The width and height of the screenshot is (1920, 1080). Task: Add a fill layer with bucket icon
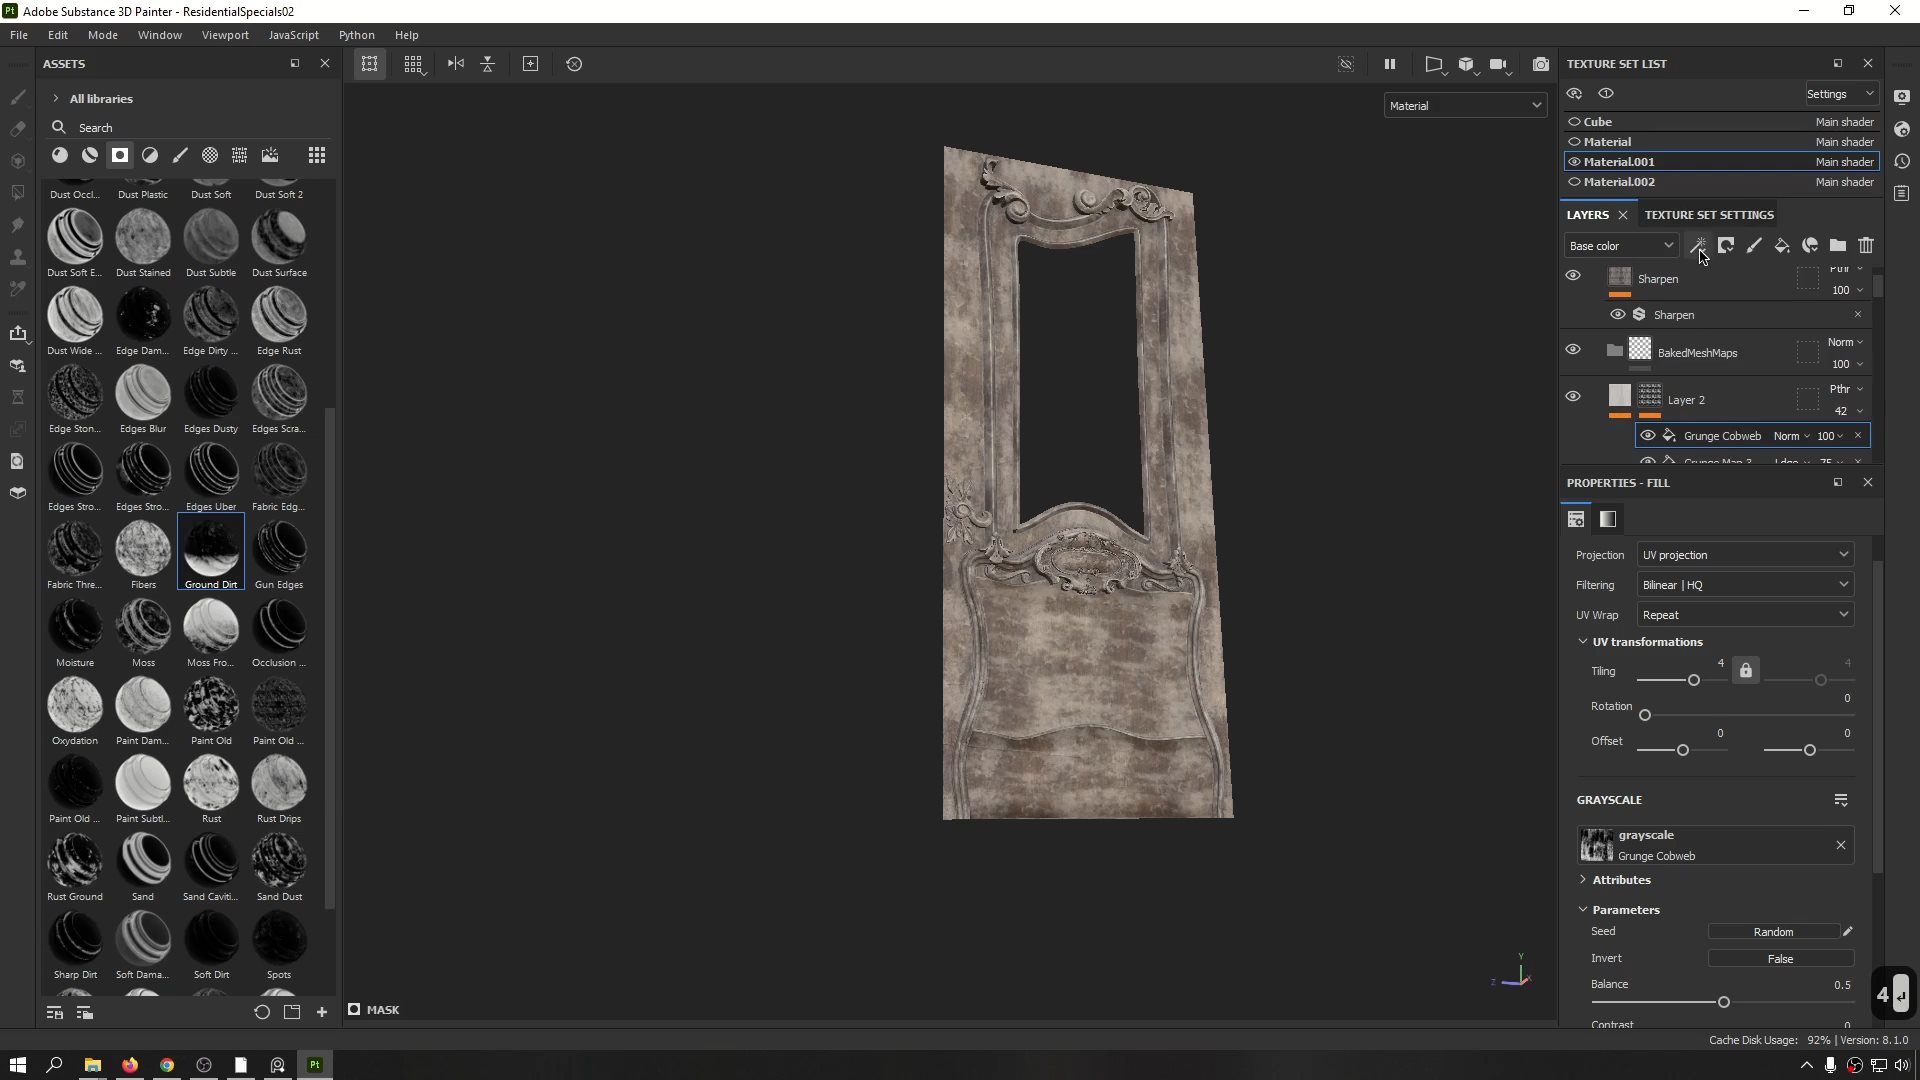coord(1782,245)
